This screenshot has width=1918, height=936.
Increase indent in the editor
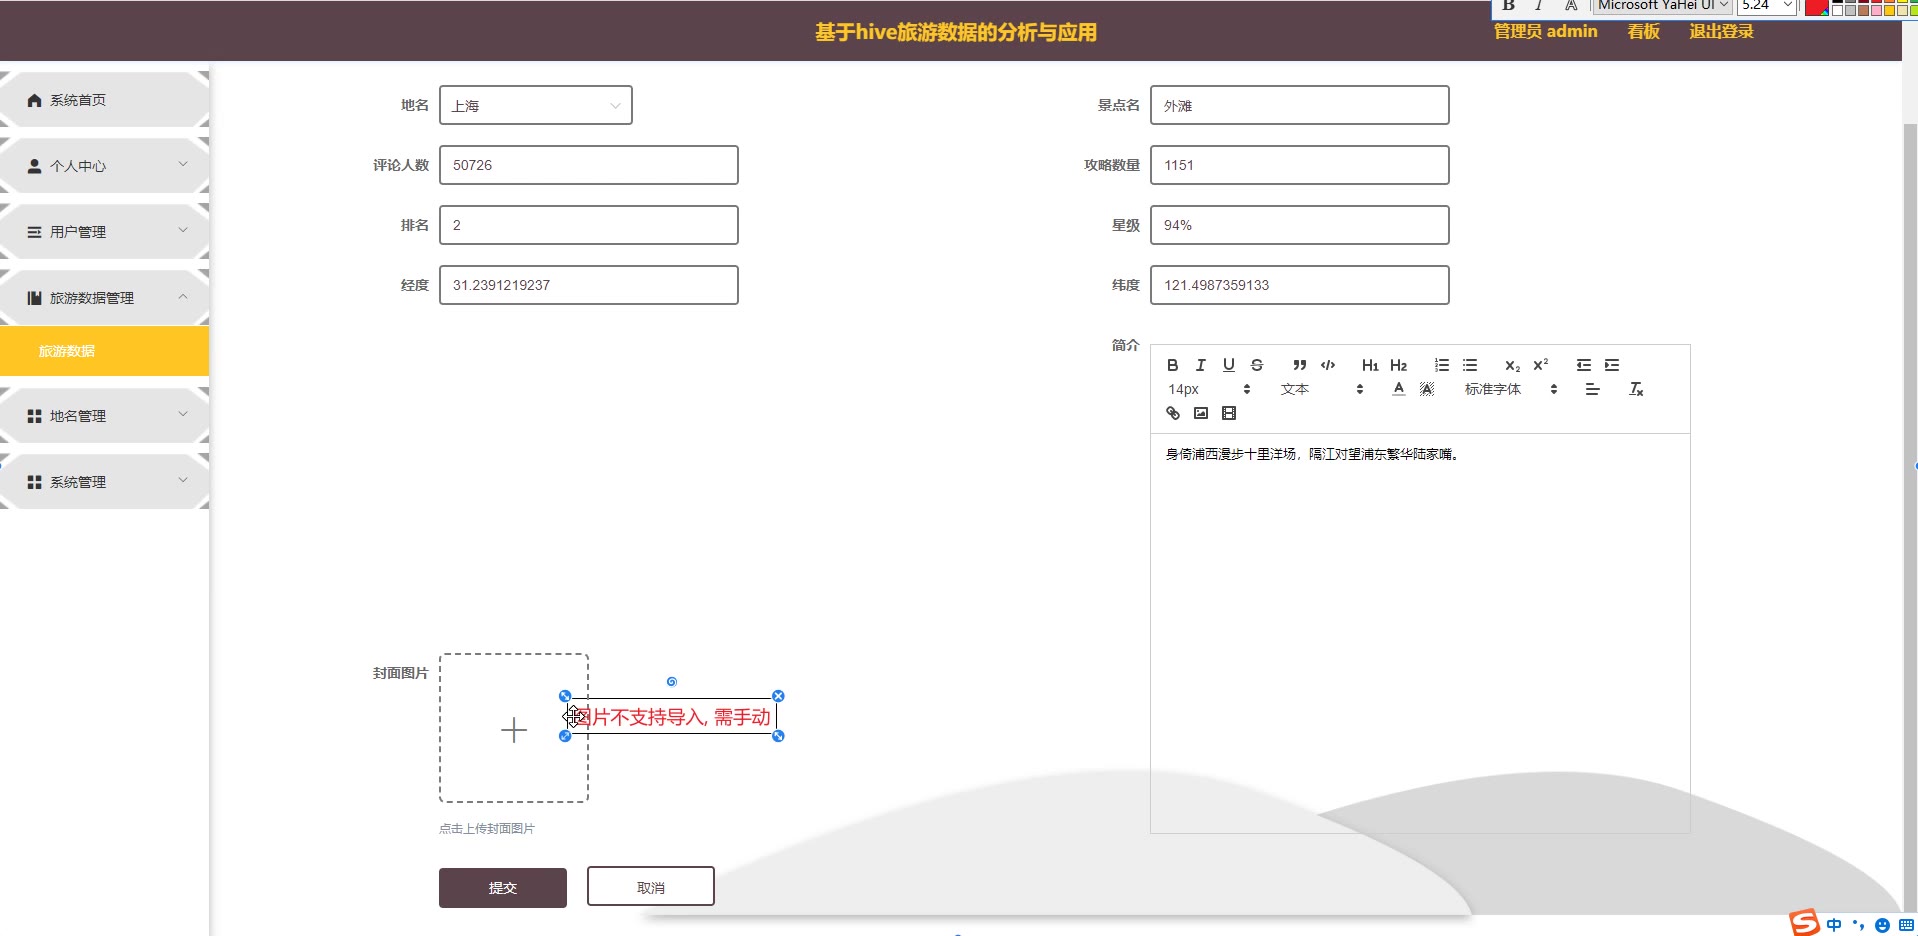pyautogui.click(x=1612, y=365)
